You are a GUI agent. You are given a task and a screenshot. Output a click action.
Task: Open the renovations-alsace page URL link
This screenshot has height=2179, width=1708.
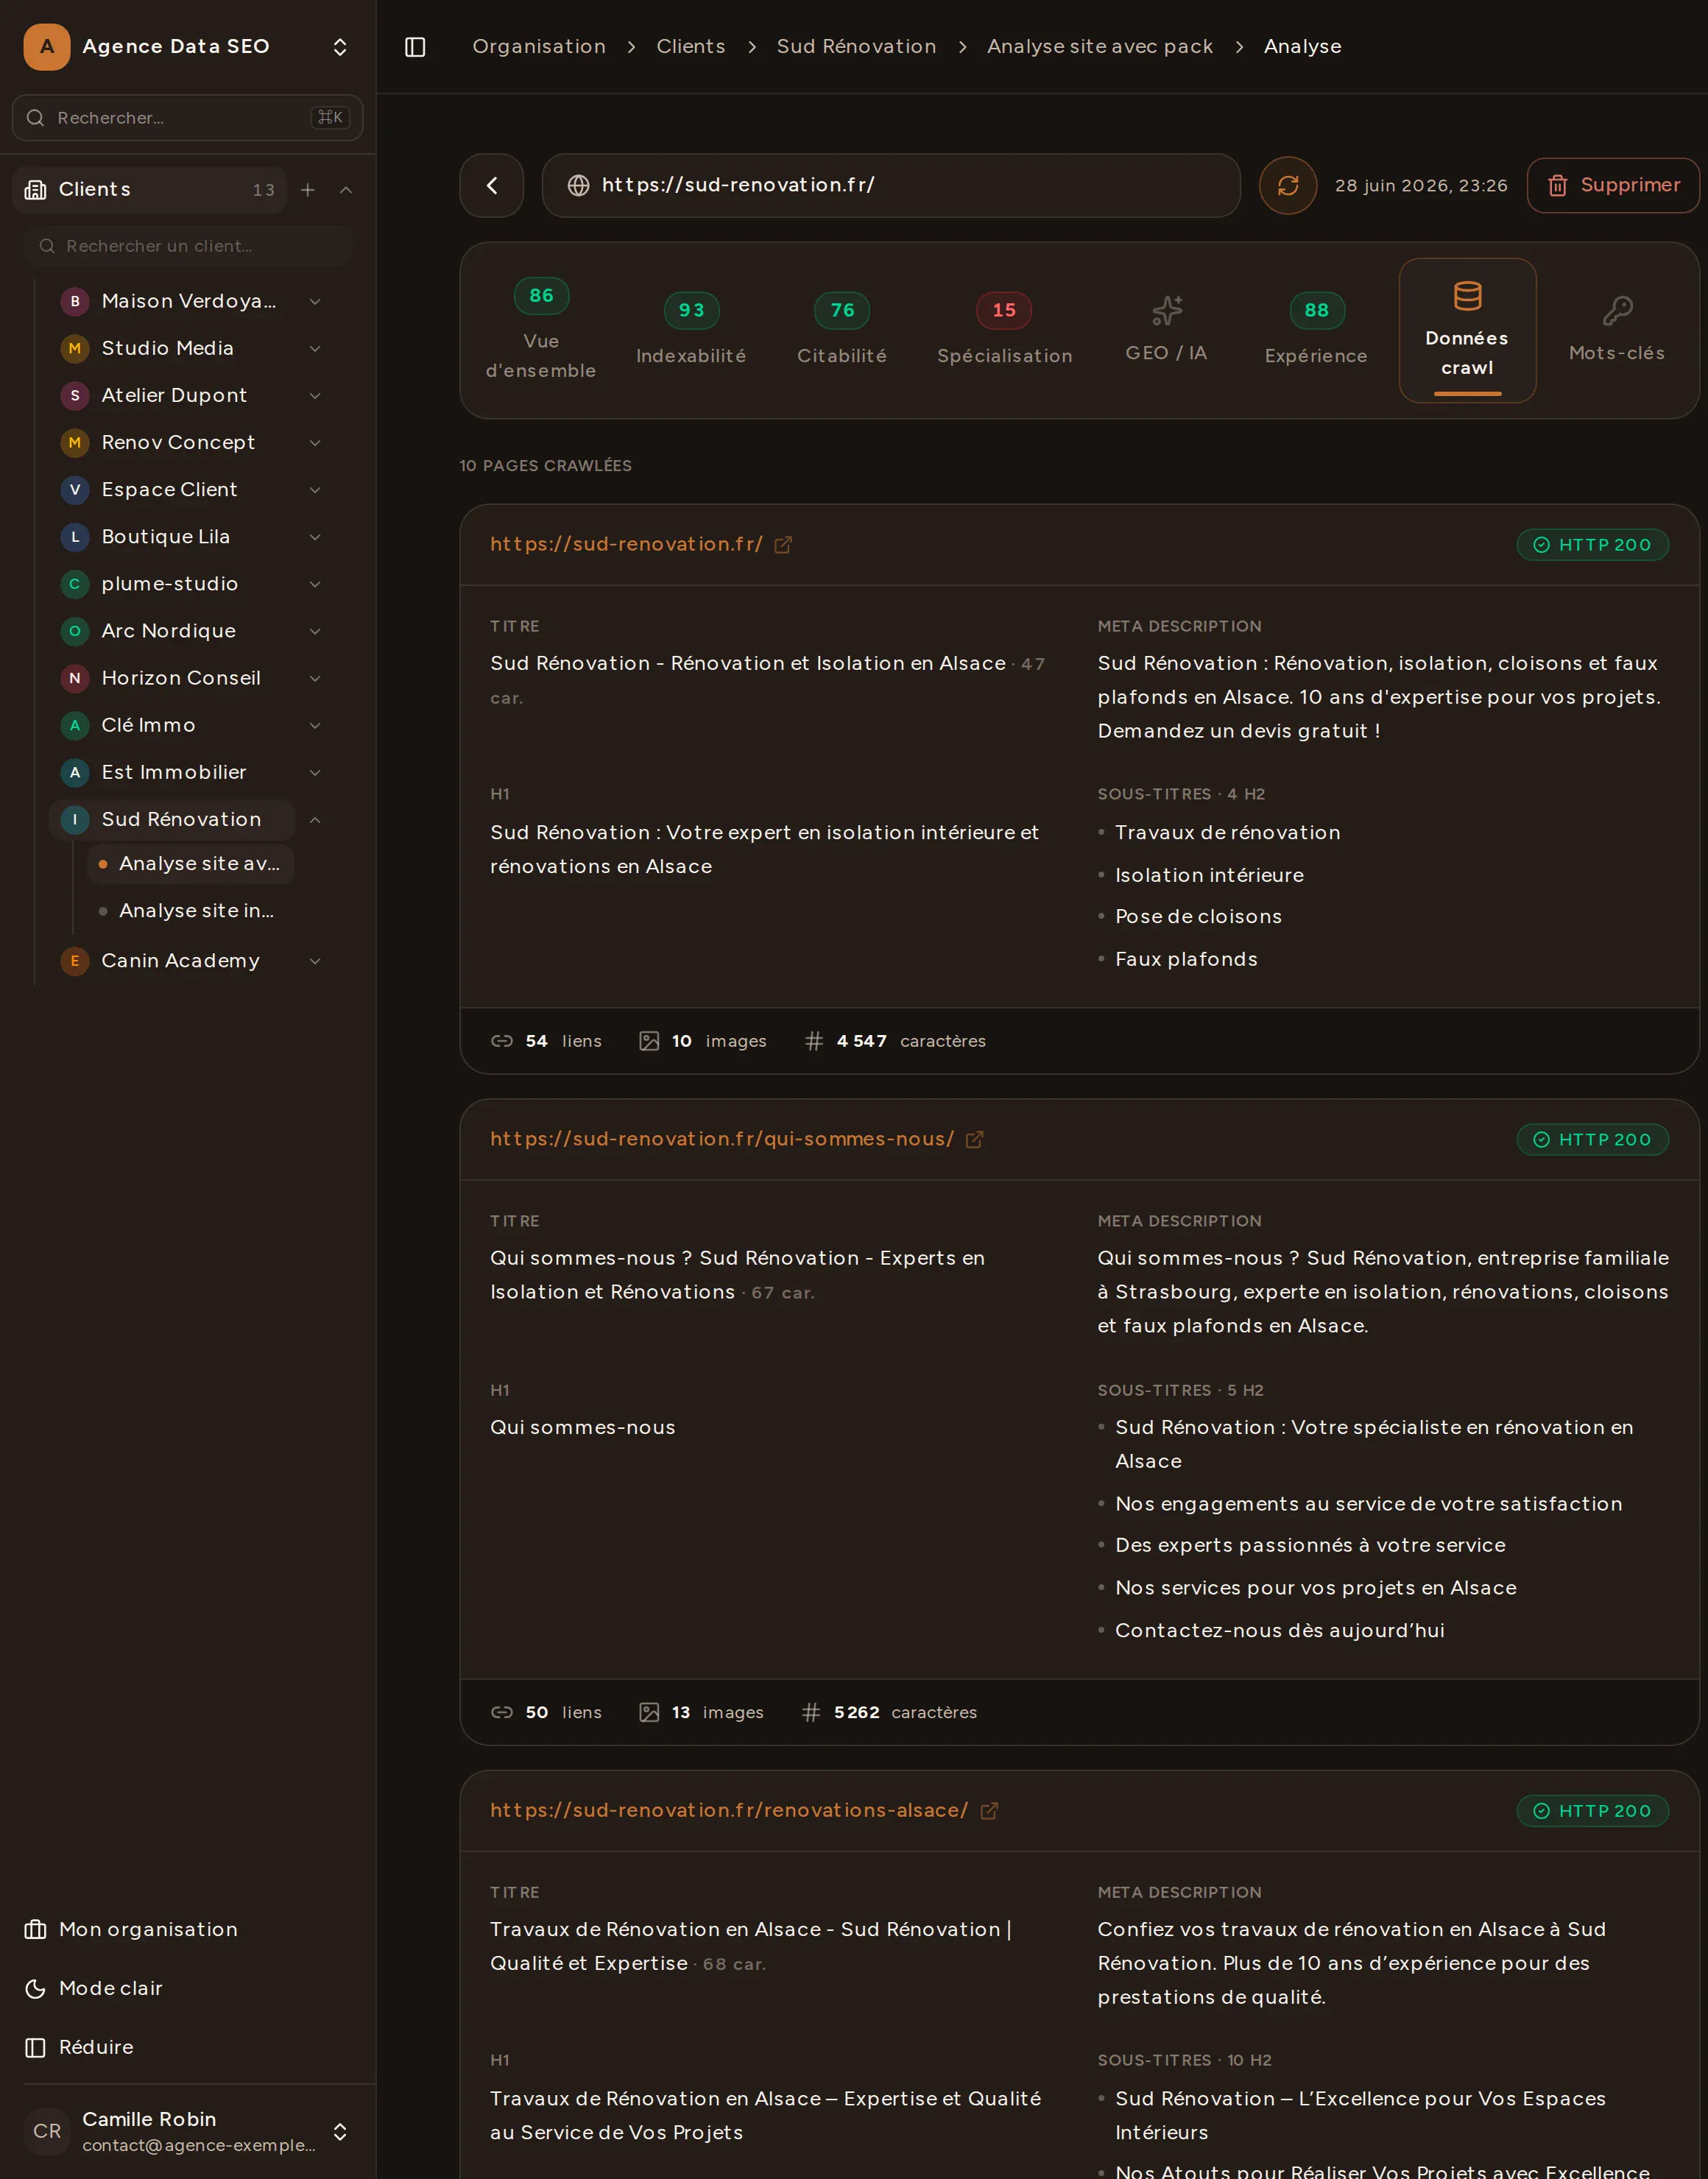(x=729, y=1810)
